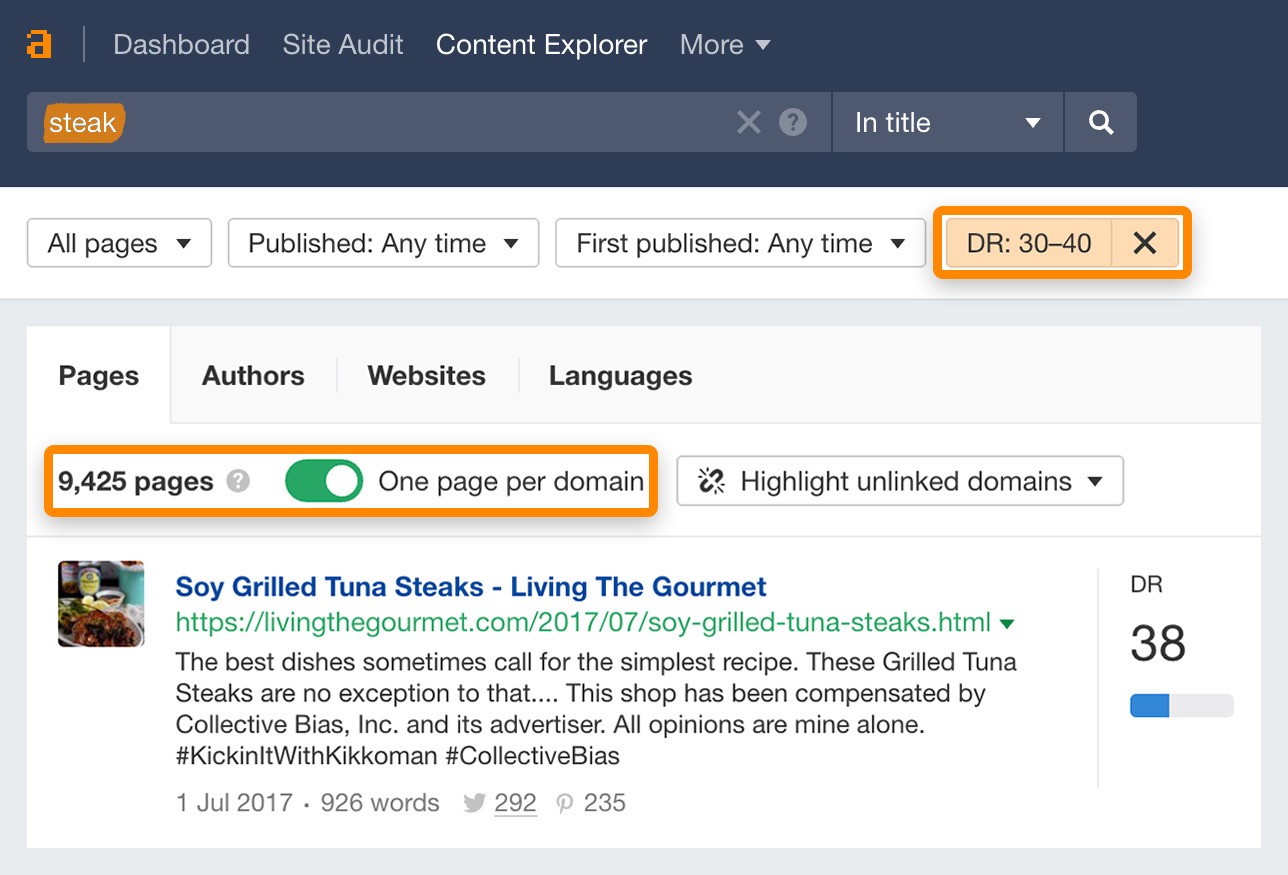Screen dimensions: 1288x875
Task: Expand Highlight unlinked domains dropdown
Action: (900, 482)
